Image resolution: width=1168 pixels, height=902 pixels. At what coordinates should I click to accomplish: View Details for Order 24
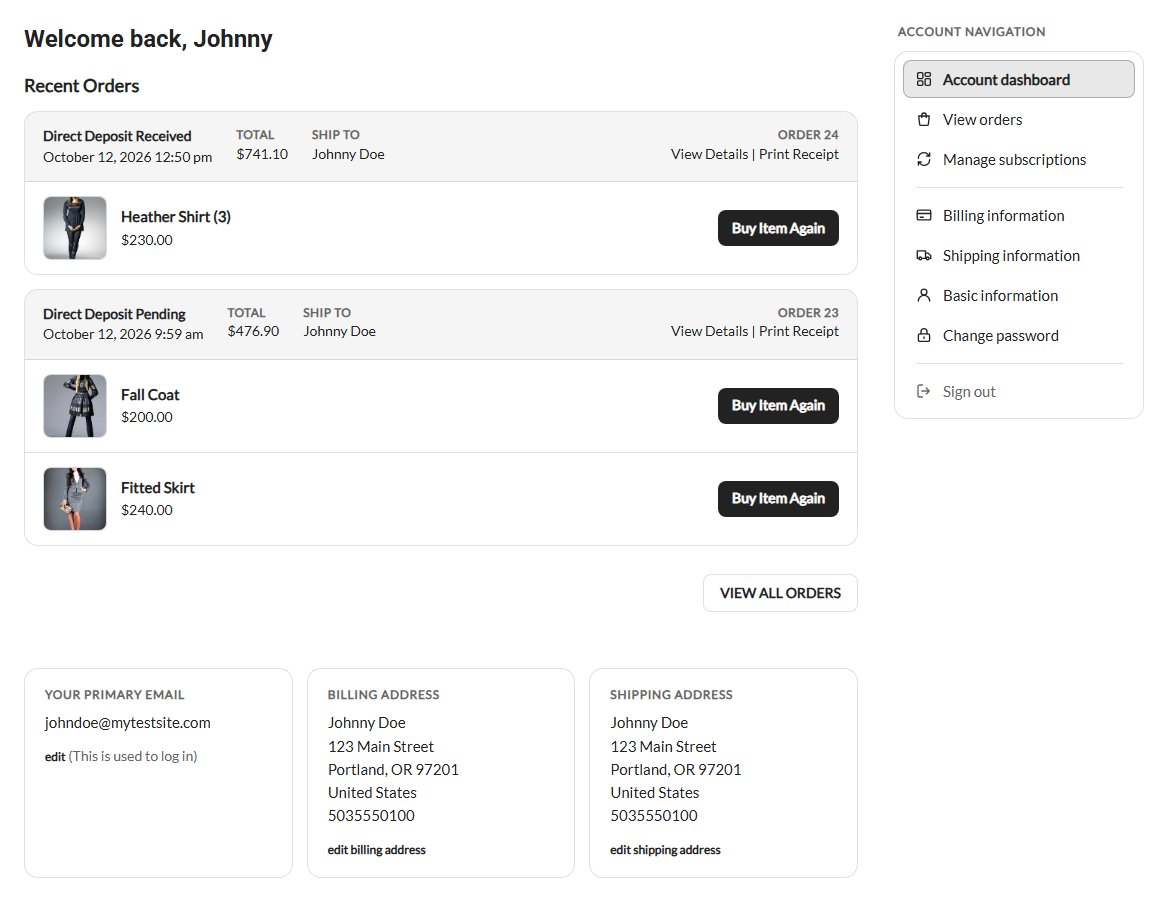coord(709,154)
